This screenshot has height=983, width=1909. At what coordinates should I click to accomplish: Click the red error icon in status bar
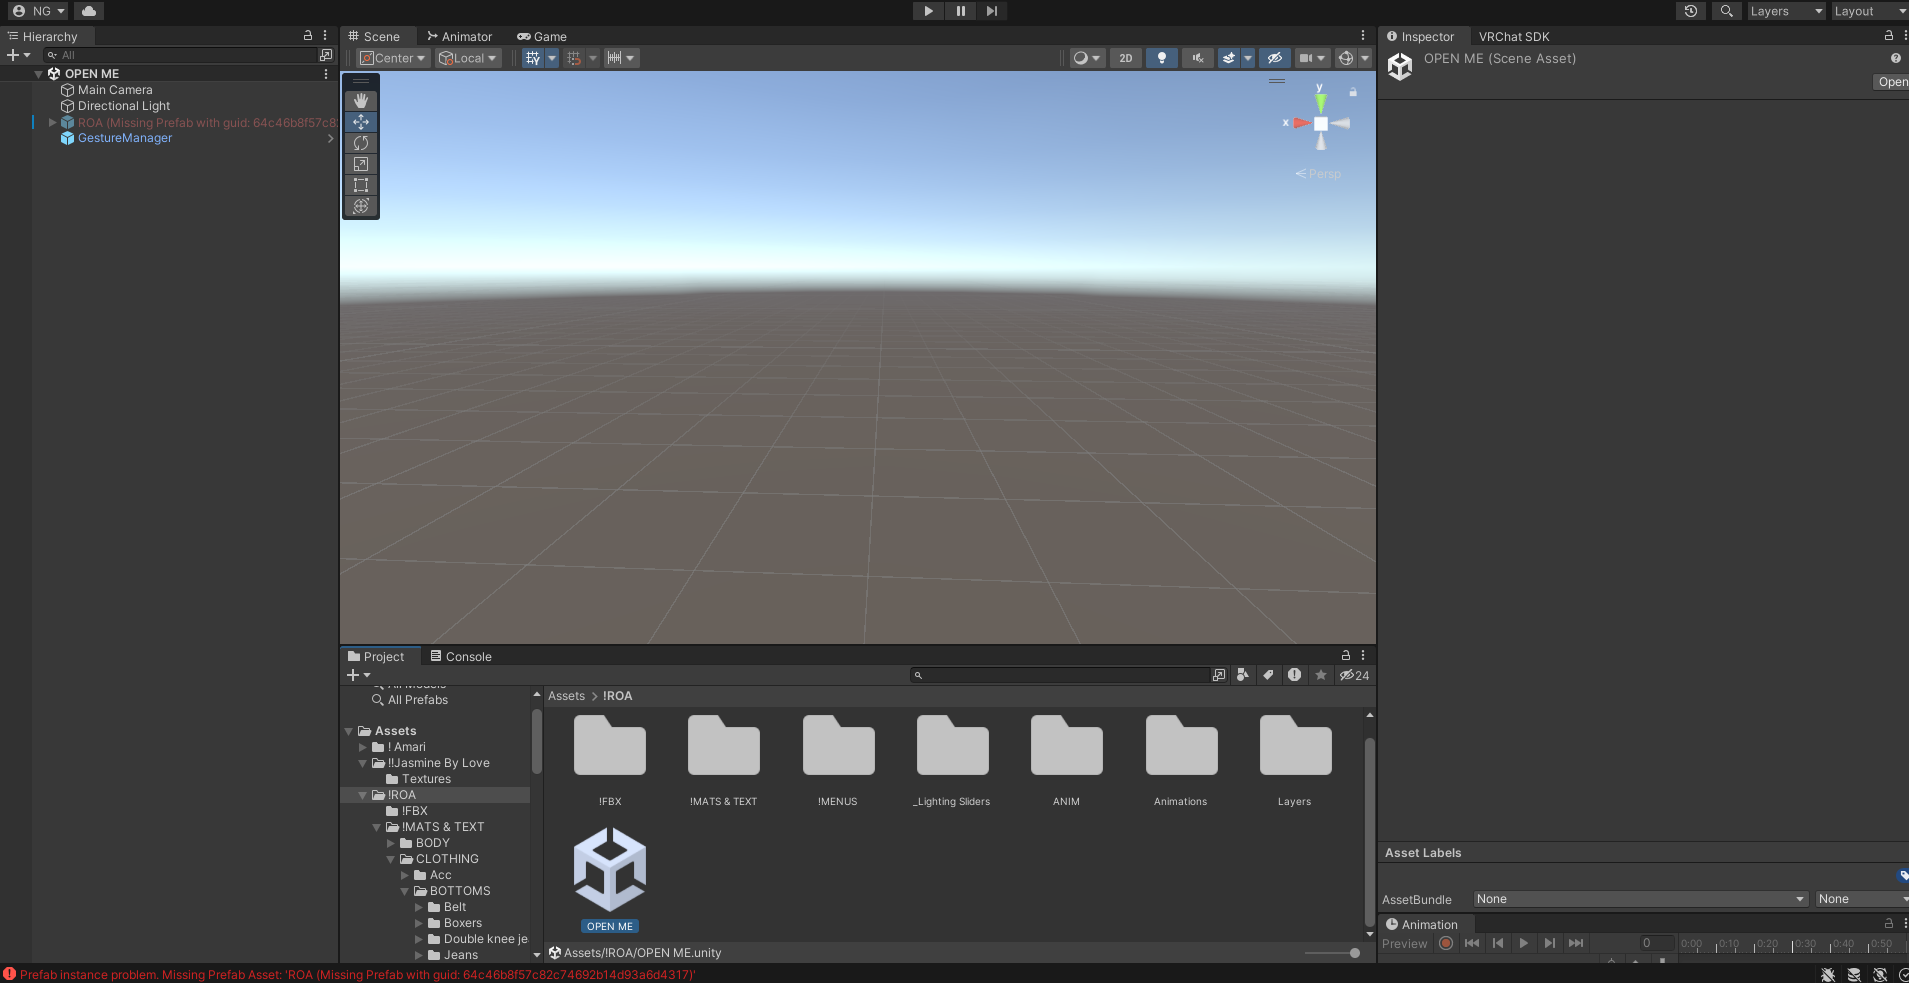pos(9,974)
